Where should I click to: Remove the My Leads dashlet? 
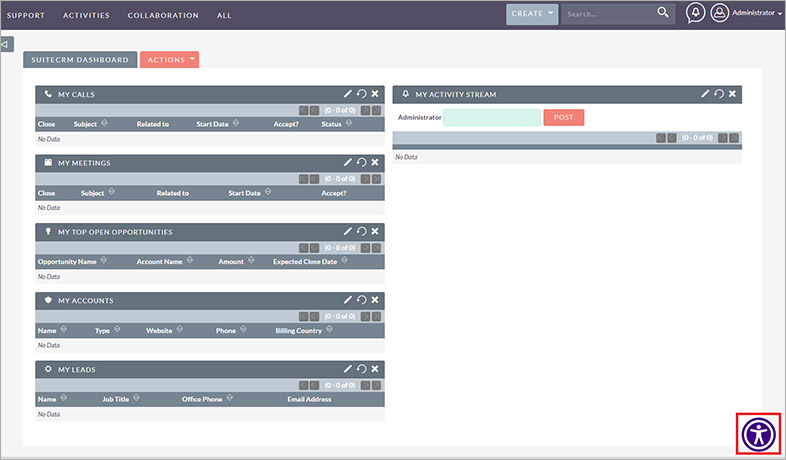coord(375,369)
